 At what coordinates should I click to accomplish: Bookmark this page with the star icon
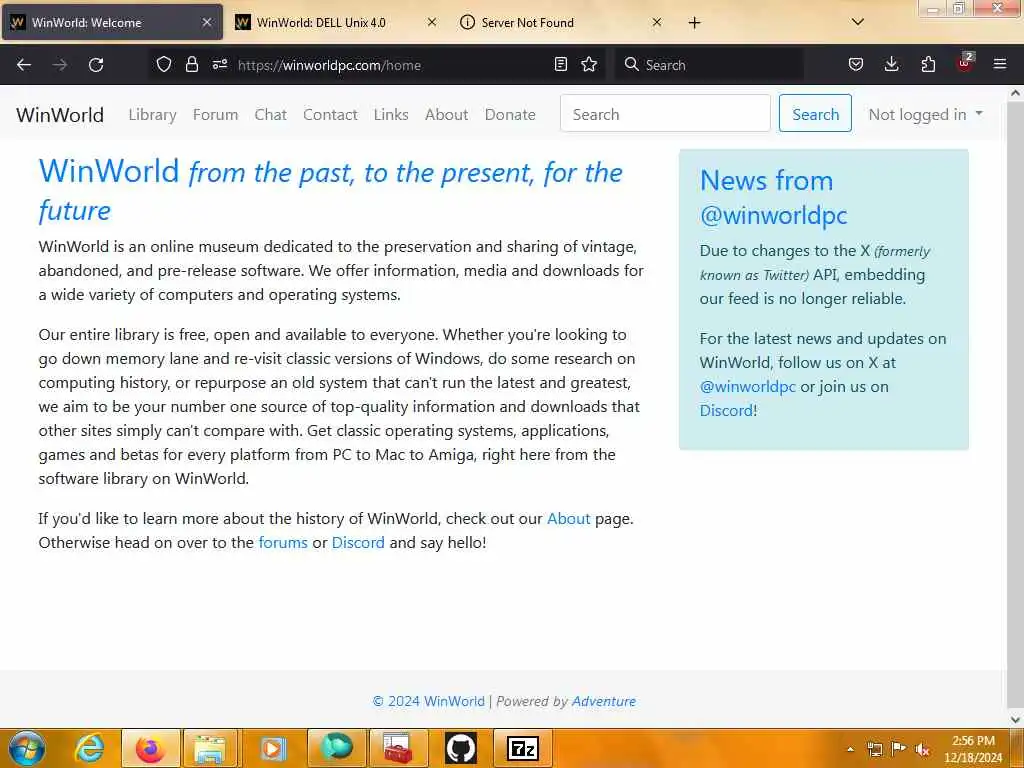[x=589, y=65]
